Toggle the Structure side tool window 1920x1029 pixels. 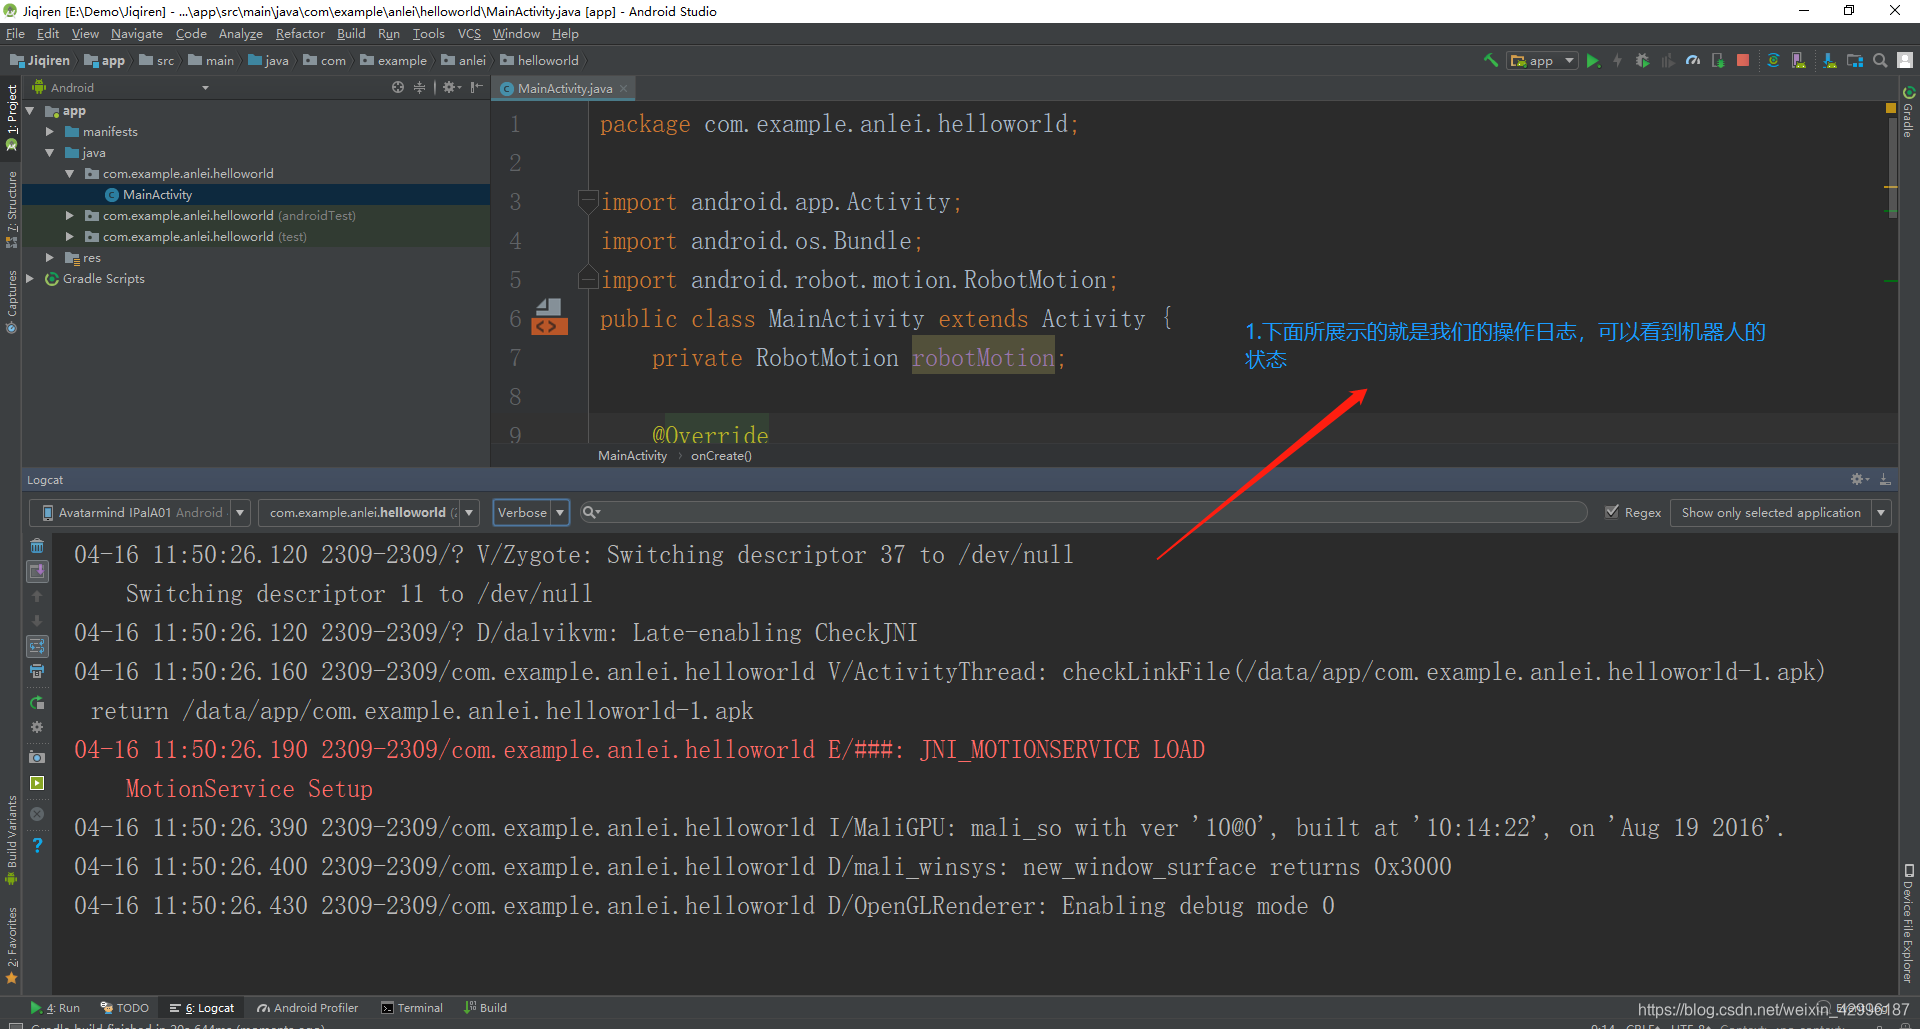pos(12,210)
